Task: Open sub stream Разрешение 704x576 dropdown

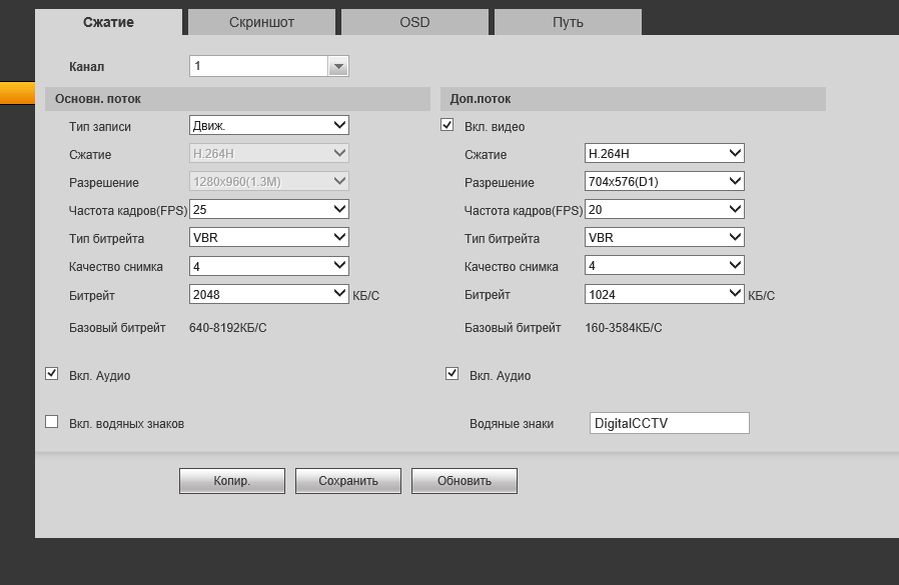Action: pyautogui.click(x=665, y=181)
